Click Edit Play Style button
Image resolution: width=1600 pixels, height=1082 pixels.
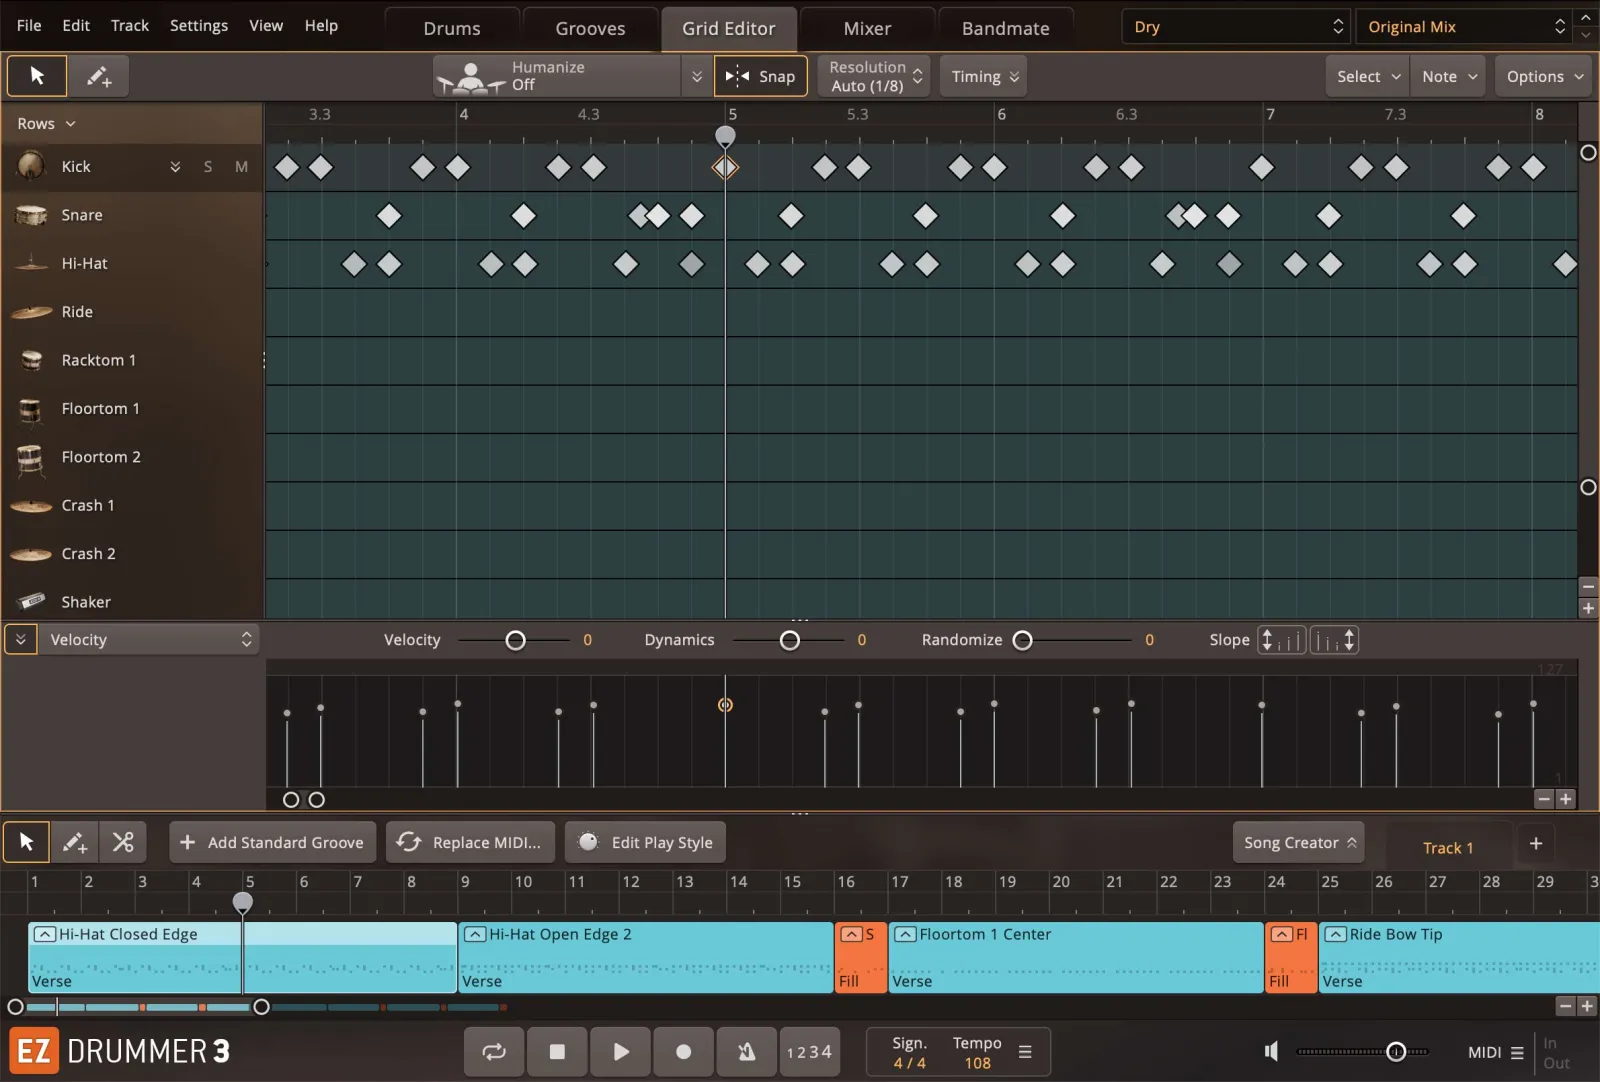pos(645,842)
